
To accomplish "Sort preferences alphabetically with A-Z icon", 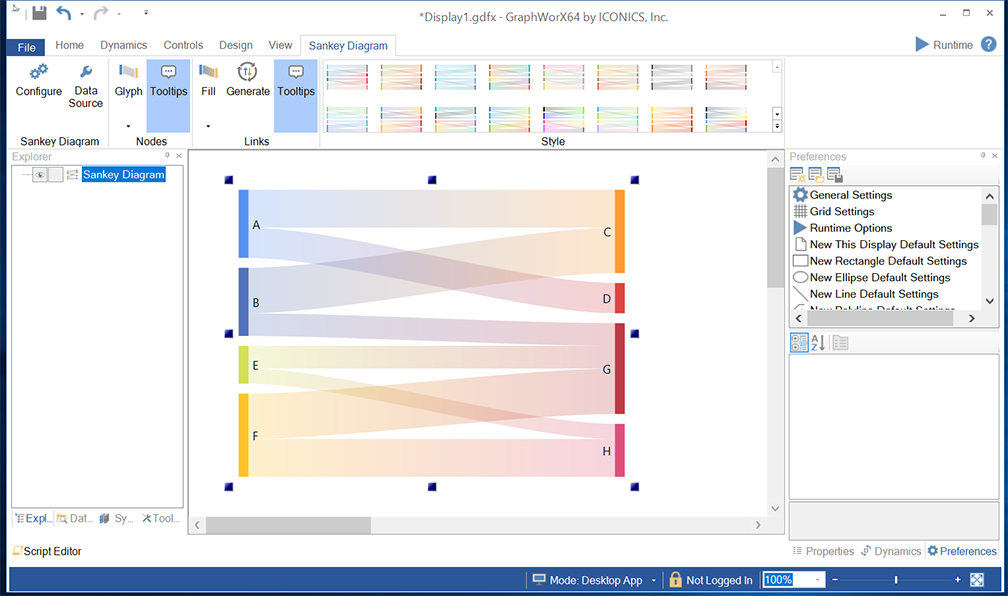I will (818, 343).
